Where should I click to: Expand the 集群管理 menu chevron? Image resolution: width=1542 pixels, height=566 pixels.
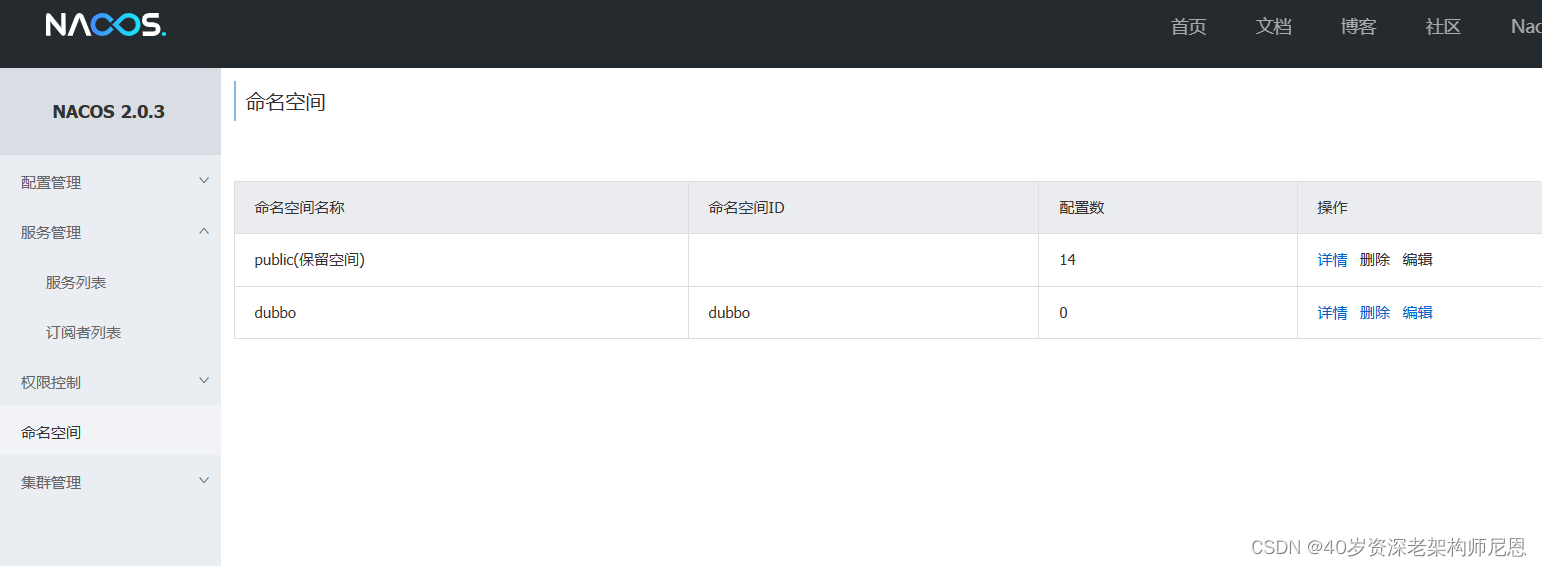(204, 481)
